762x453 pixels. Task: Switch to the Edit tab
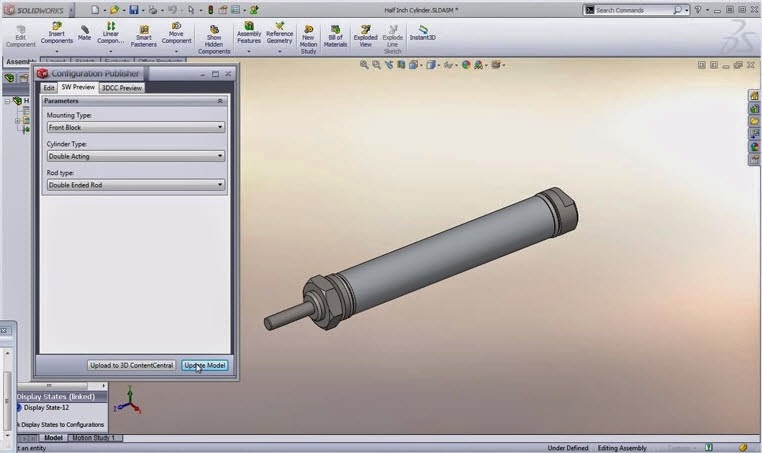49,88
